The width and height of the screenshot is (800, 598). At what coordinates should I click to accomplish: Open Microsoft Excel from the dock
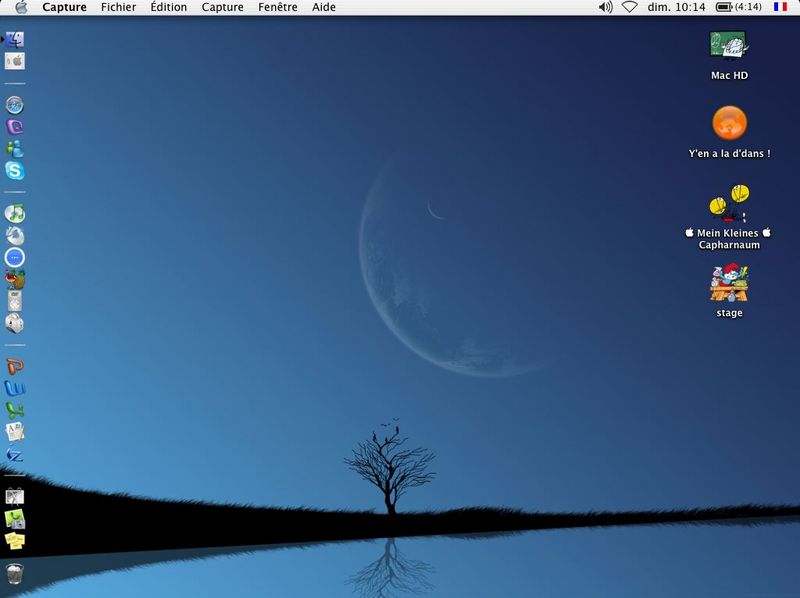[15, 410]
